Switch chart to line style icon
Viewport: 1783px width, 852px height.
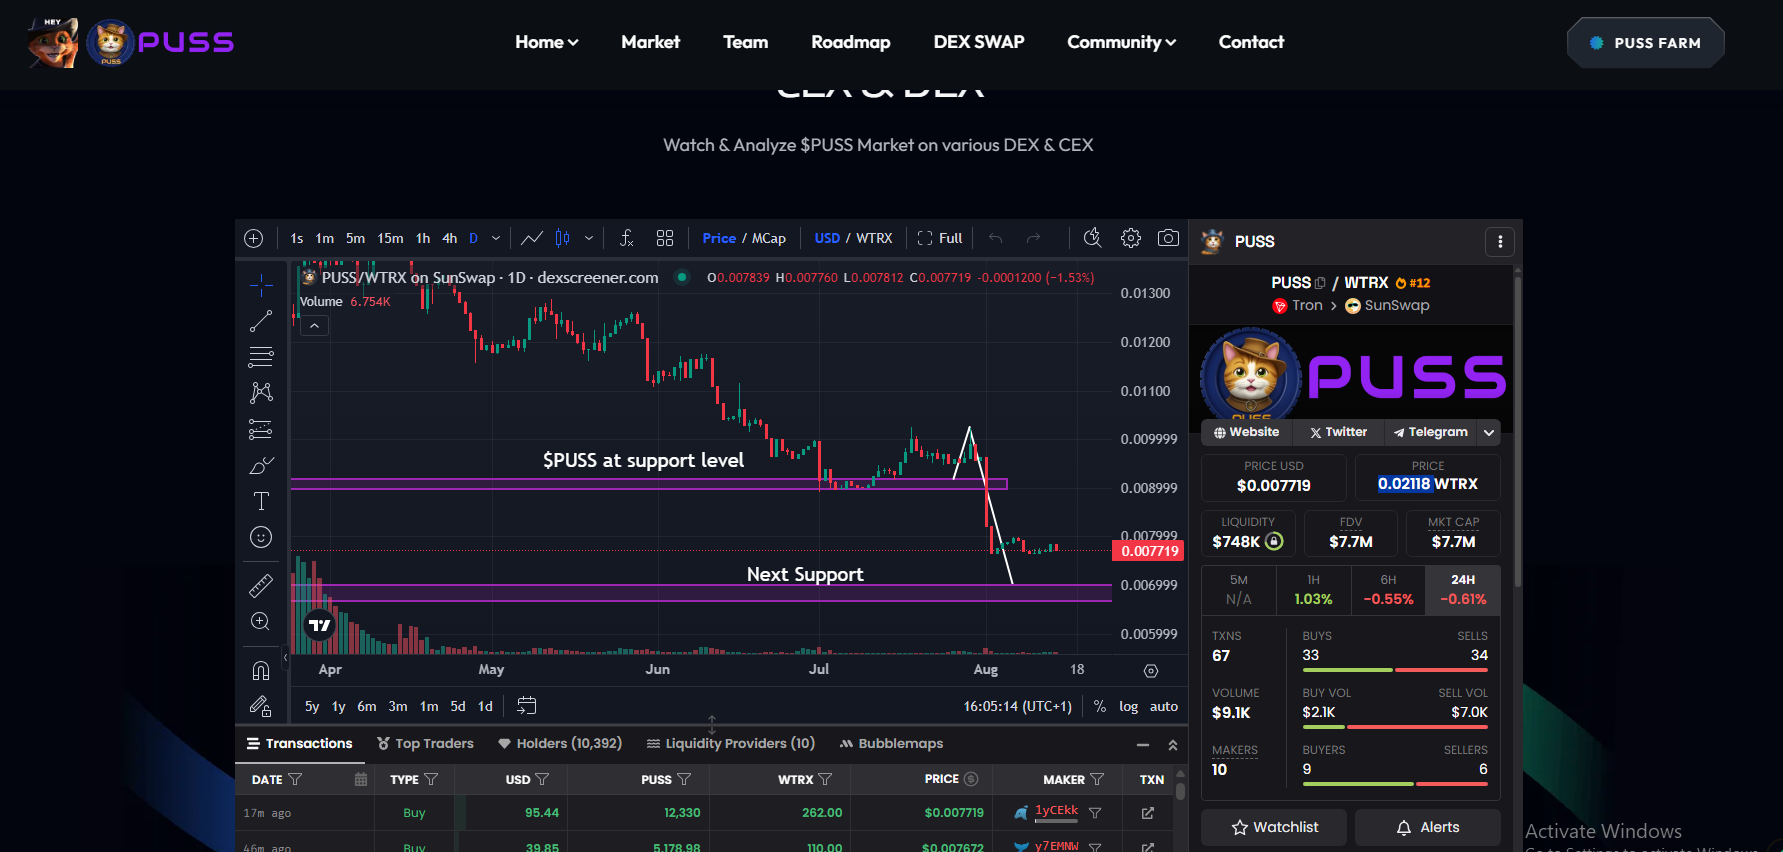click(x=532, y=238)
